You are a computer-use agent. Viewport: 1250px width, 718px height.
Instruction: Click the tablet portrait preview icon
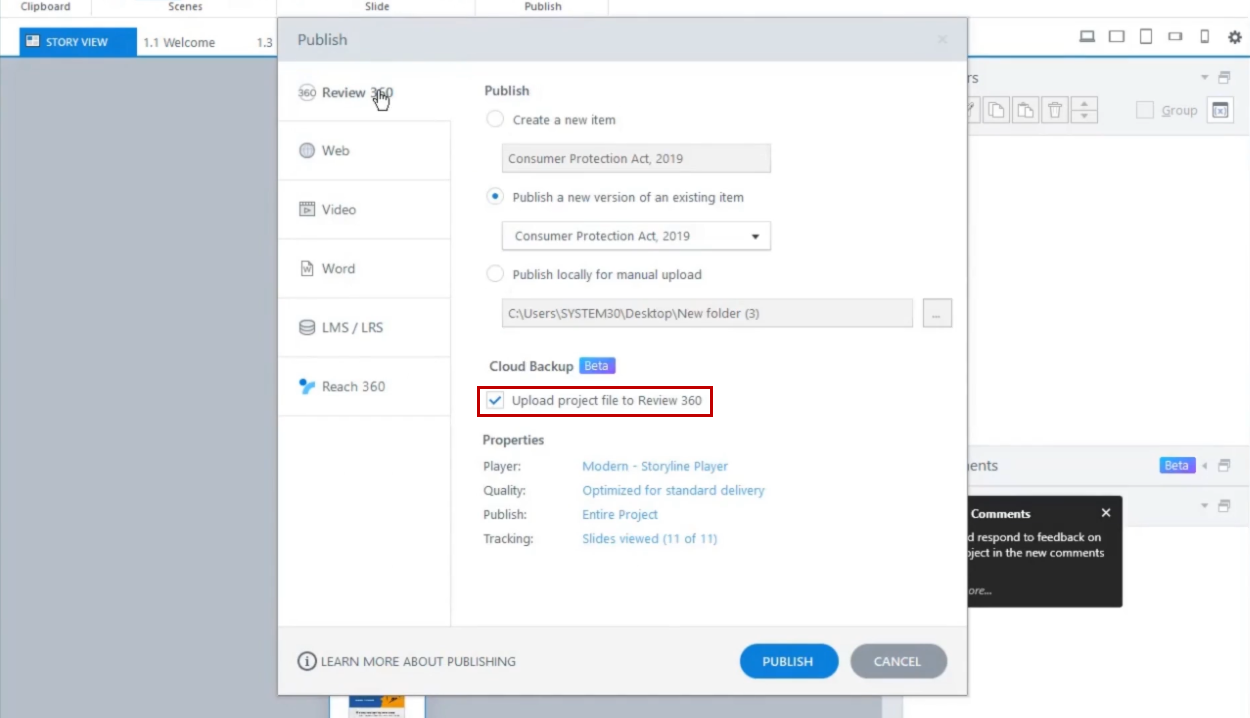[x=1146, y=37]
